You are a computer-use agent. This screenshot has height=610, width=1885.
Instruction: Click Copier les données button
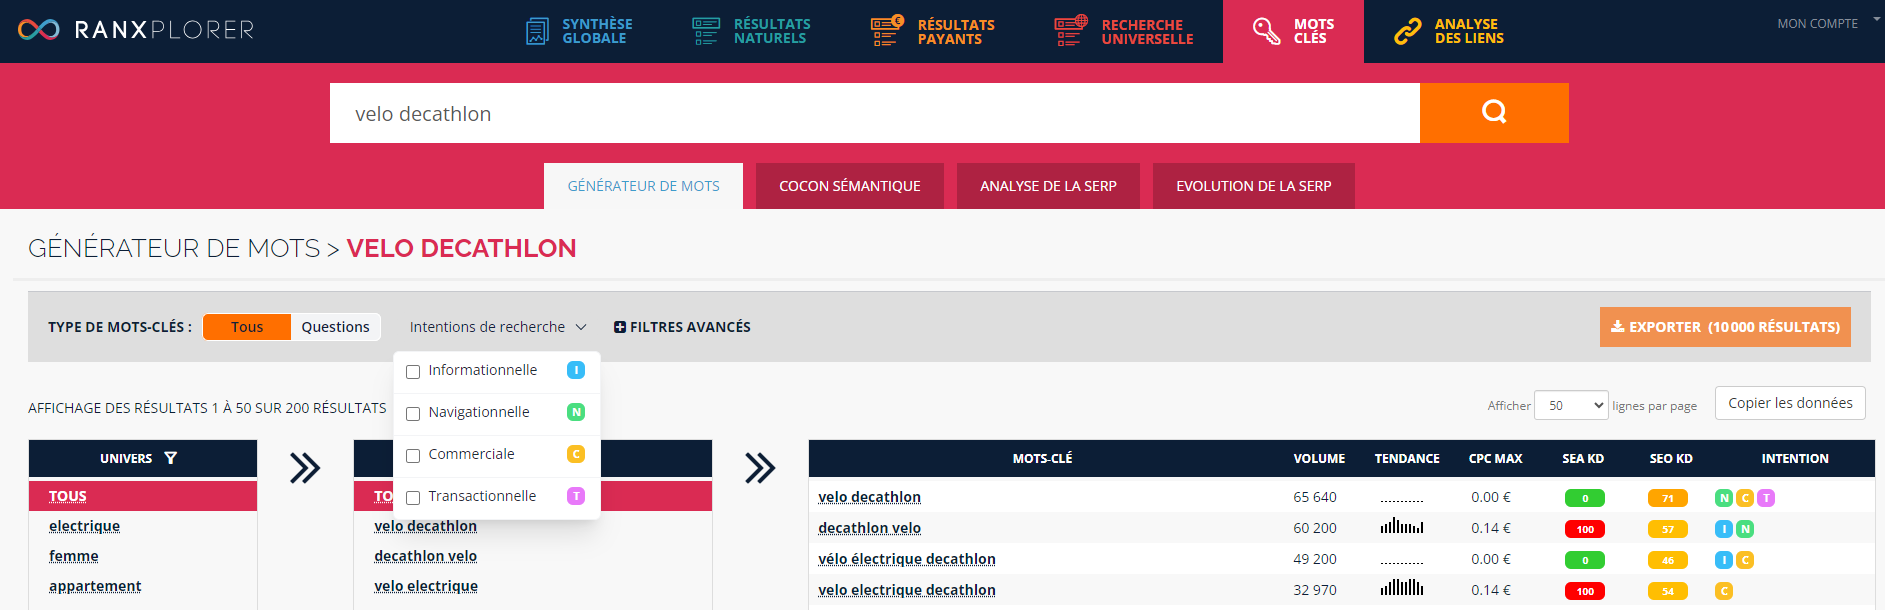point(1790,403)
